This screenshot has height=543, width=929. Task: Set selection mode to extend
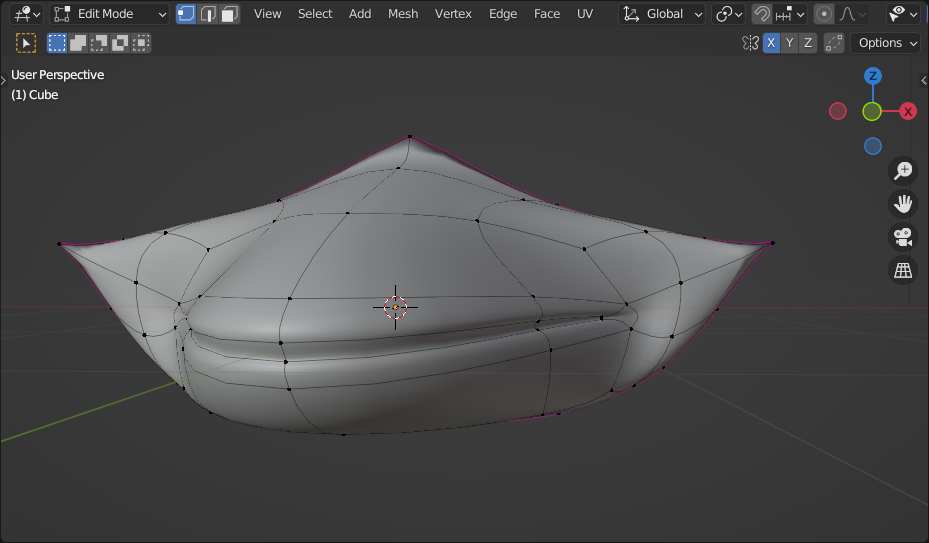click(x=78, y=43)
